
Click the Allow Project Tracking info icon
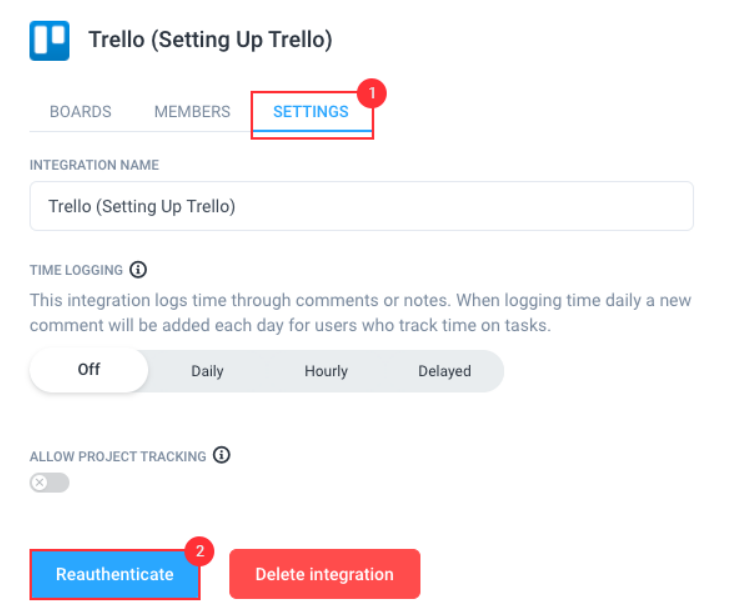(x=222, y=455)
